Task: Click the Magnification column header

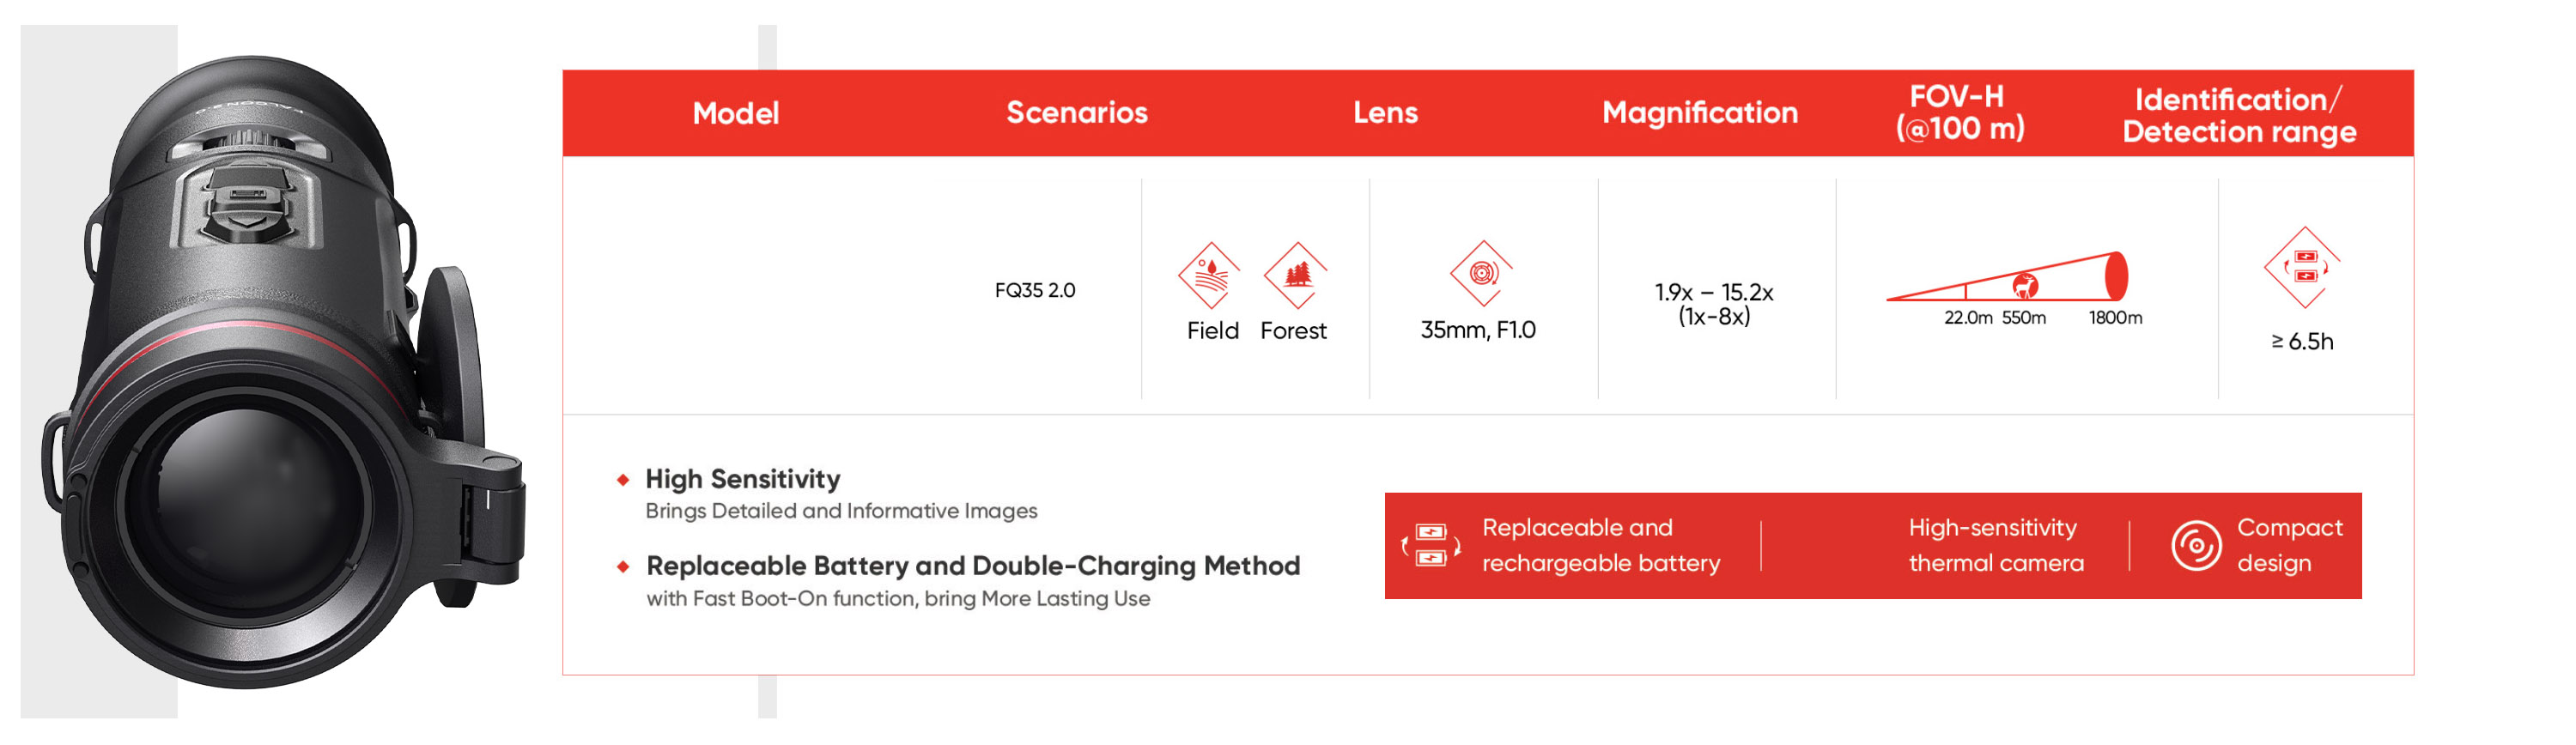Action: point(1699,113)
